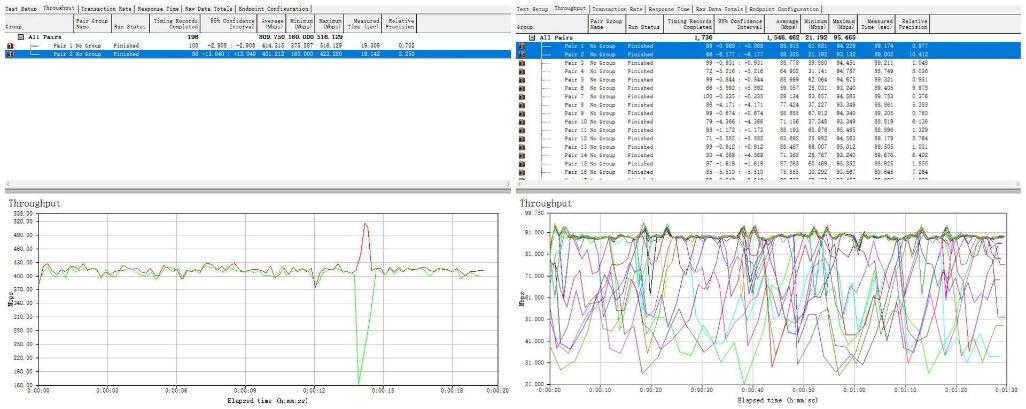Open Response Time tab in right window
The height and width of the screenshot is (409, 1026).
pyautogui.click(x=669, y=9)
